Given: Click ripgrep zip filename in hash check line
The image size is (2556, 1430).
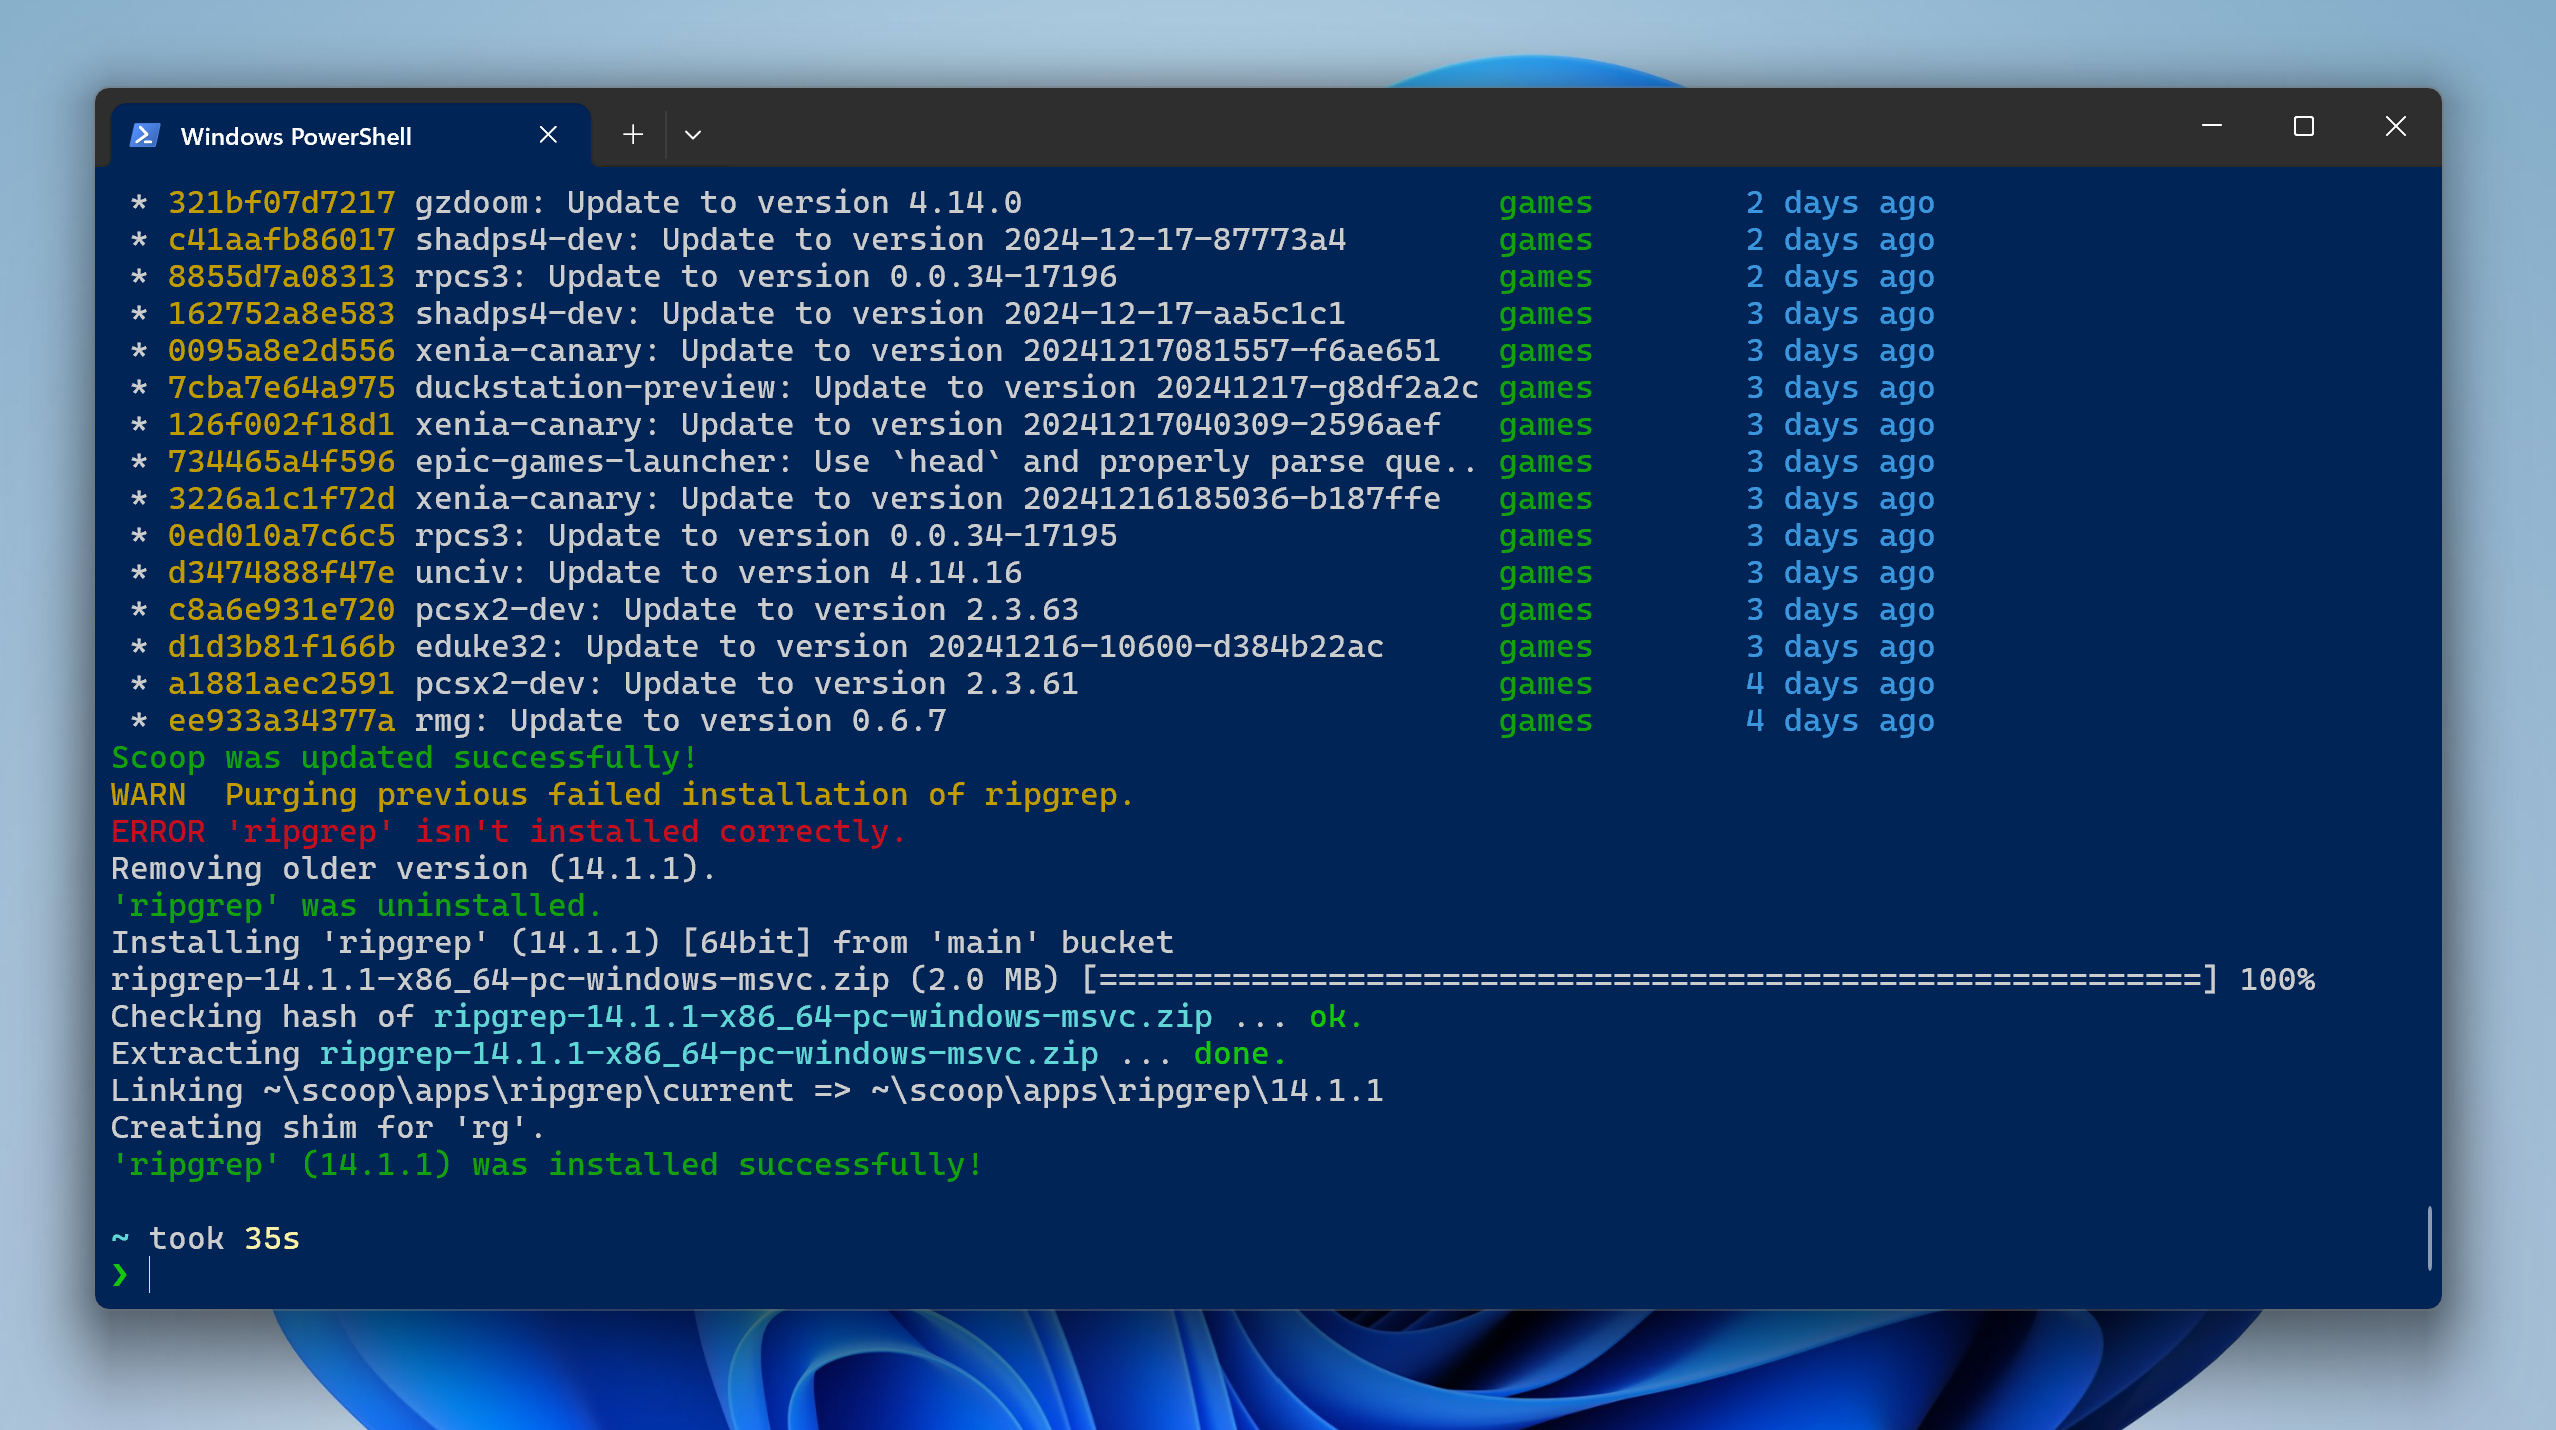Looking at the screenshot, I should click(822, 1017).
